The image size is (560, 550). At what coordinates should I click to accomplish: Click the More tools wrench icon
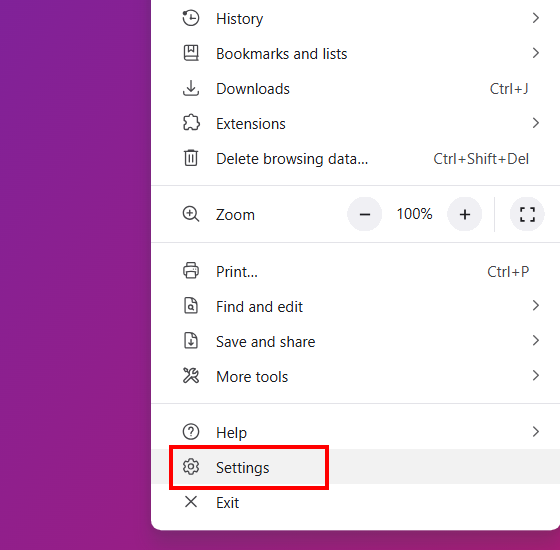191,376
